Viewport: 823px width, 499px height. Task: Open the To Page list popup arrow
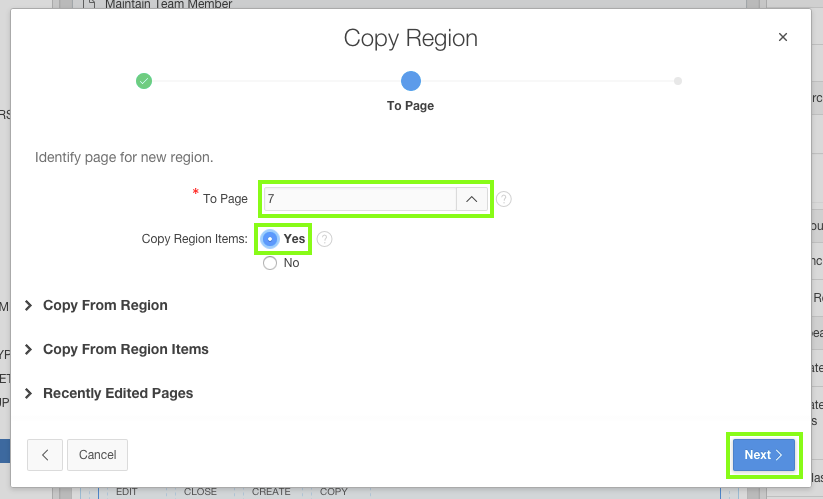coord(472,199)
